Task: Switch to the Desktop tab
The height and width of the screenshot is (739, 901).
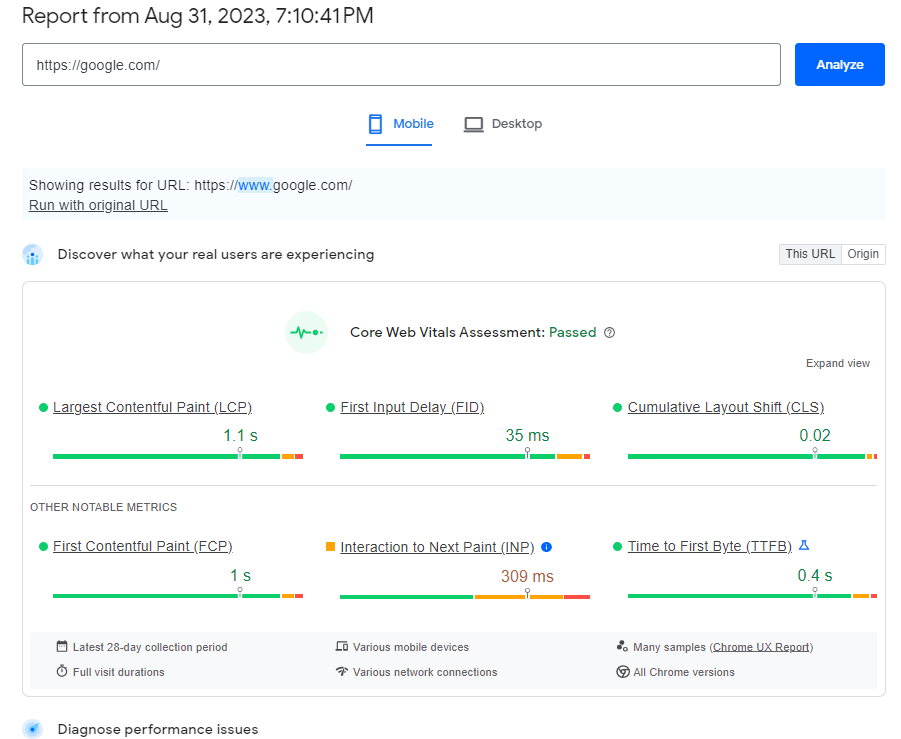Action: [503, 124]
